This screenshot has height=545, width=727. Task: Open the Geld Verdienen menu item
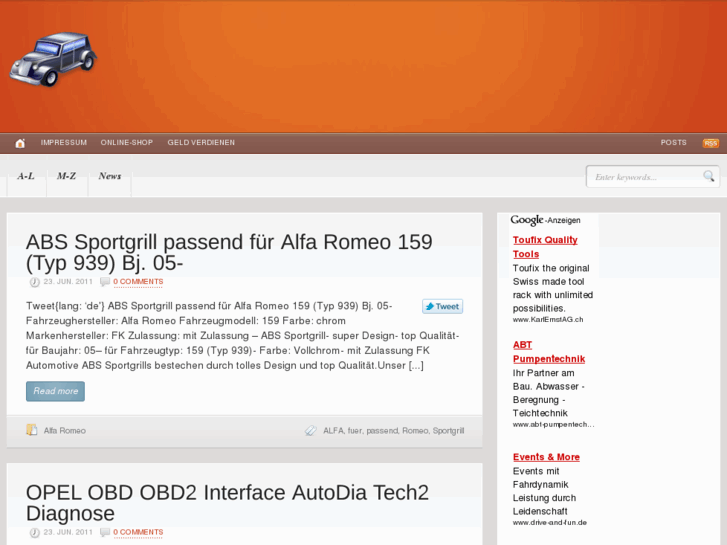click(201, 142)
